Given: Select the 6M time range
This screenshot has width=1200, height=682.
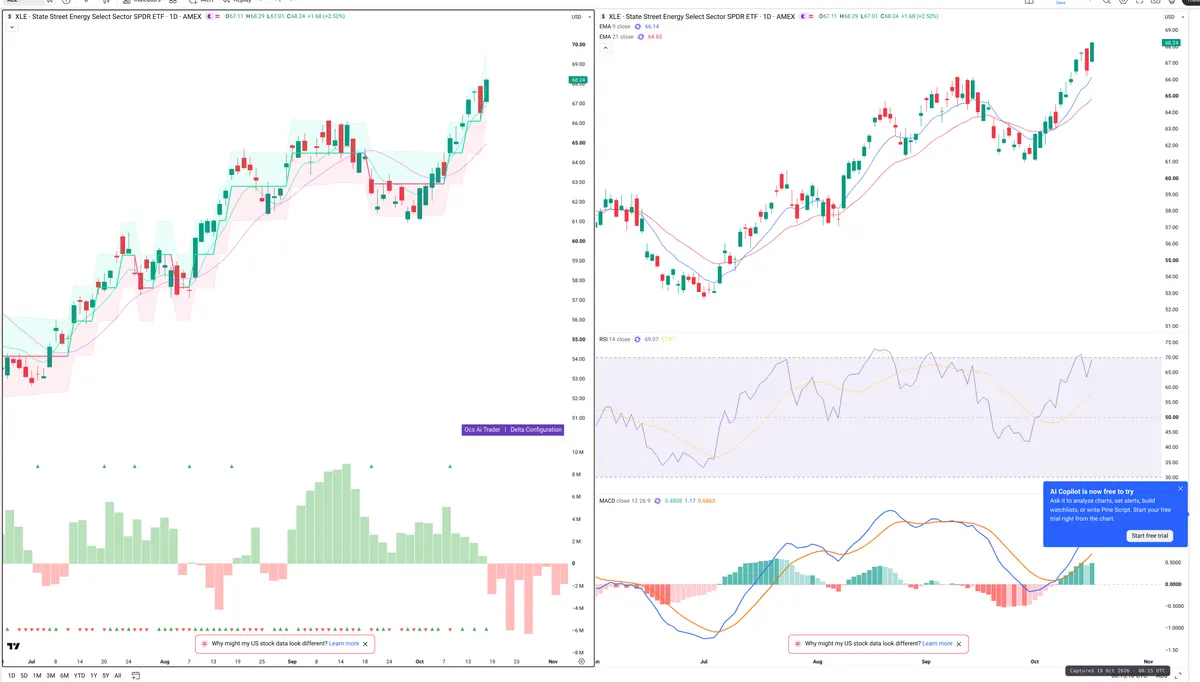Looking at the screenshot, I should click(x=64, y=676).
